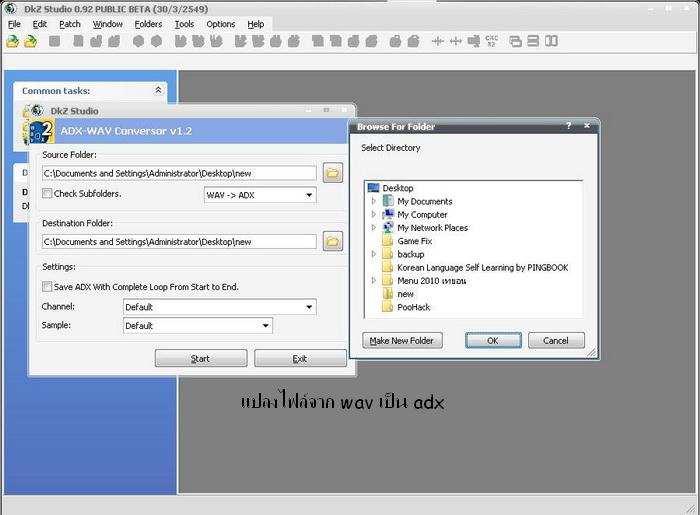Select 'backup' folder in the tree

pos(411,254)
